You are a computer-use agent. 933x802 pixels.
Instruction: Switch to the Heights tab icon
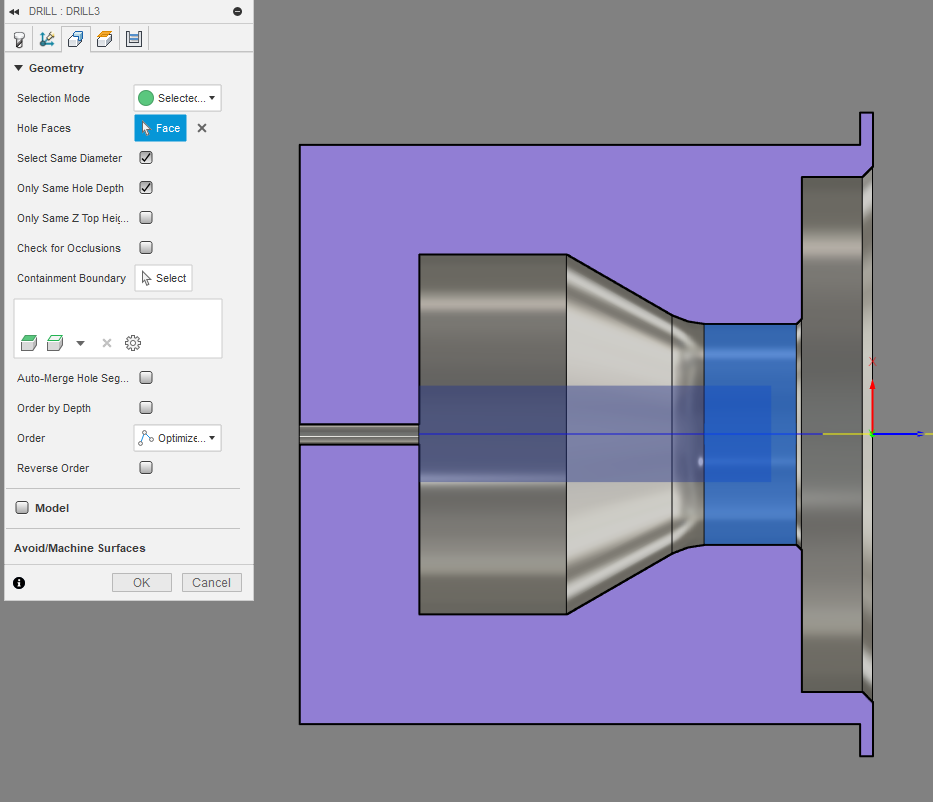coord(105,39)
